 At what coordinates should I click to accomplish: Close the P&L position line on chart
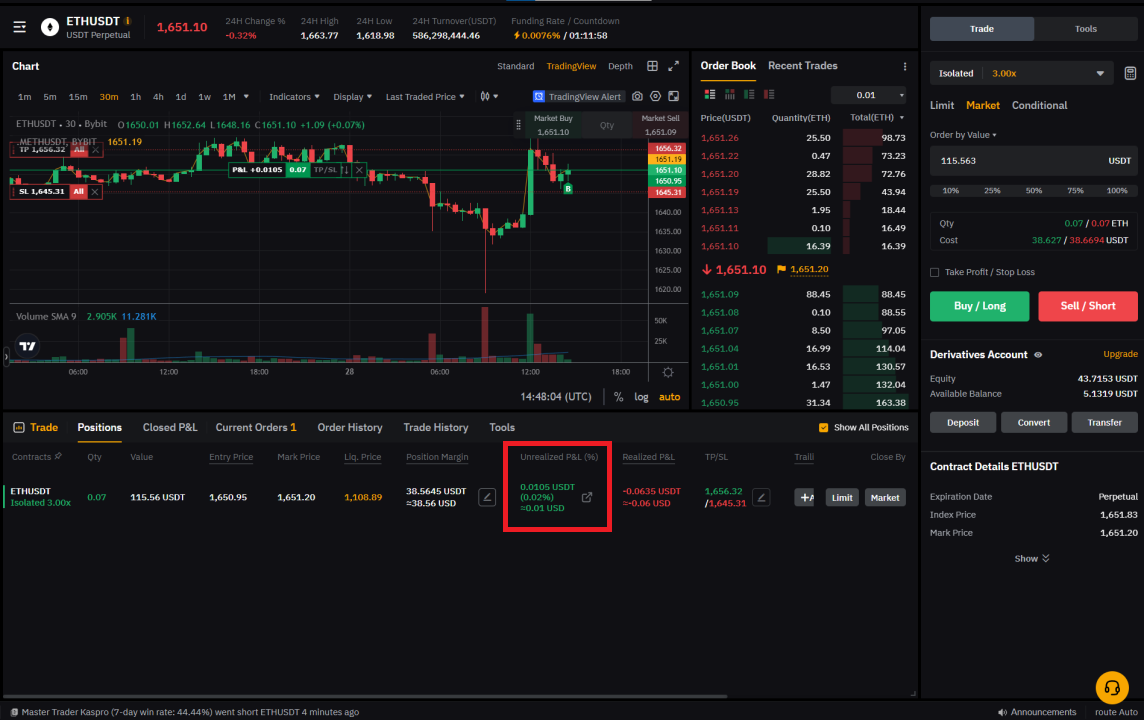(x=359, y=170)
